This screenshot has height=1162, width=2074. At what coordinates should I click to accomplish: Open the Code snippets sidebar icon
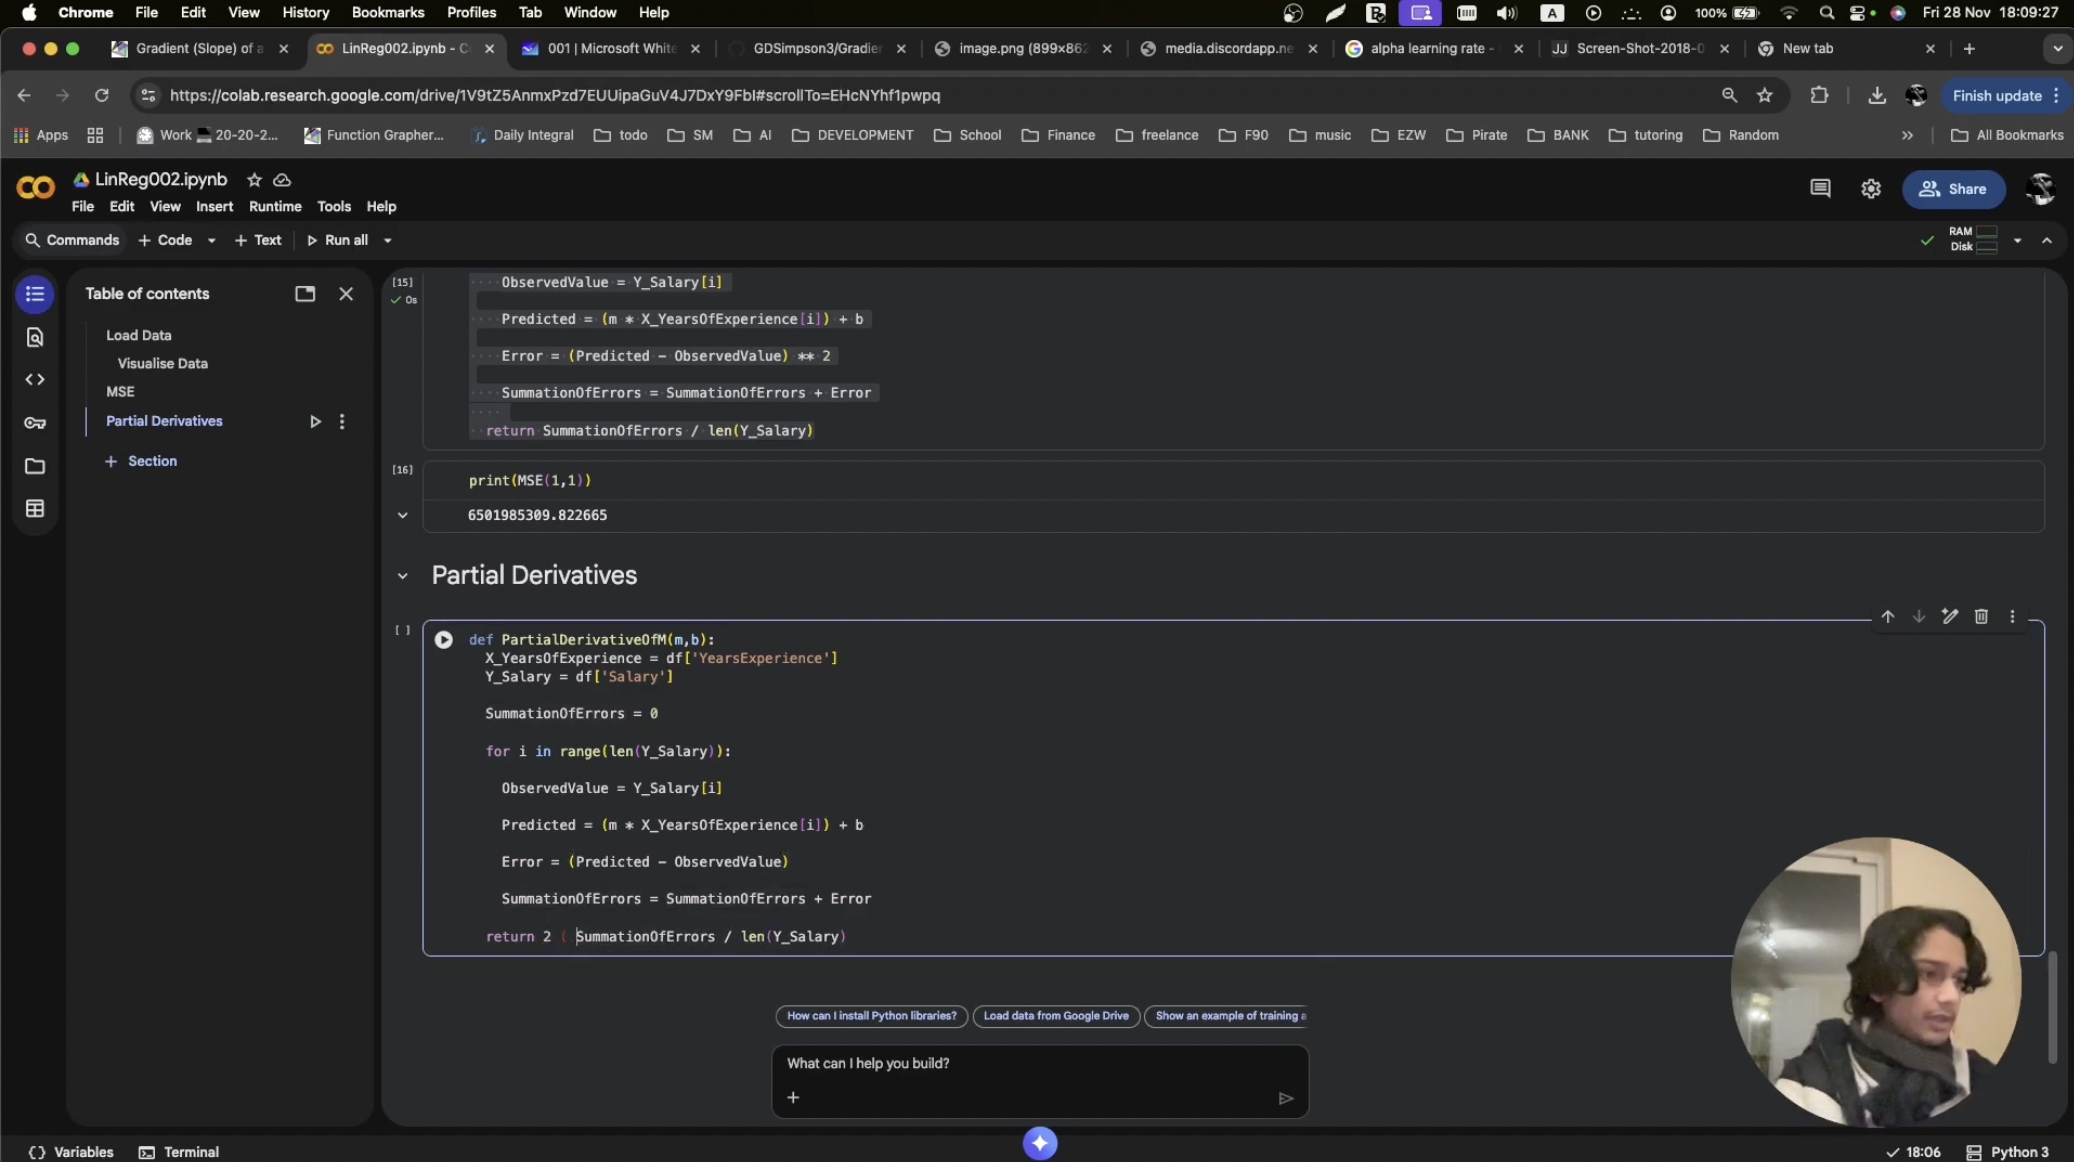[x=35, y=380]
